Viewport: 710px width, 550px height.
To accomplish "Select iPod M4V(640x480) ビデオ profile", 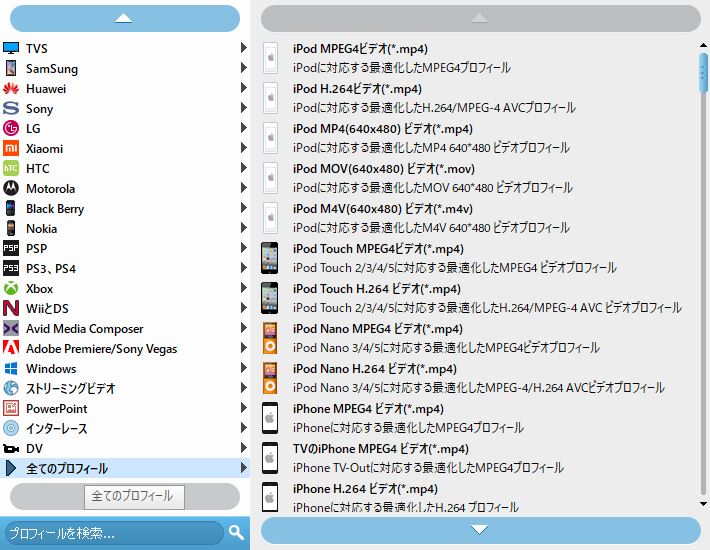I will pos(478,218).
